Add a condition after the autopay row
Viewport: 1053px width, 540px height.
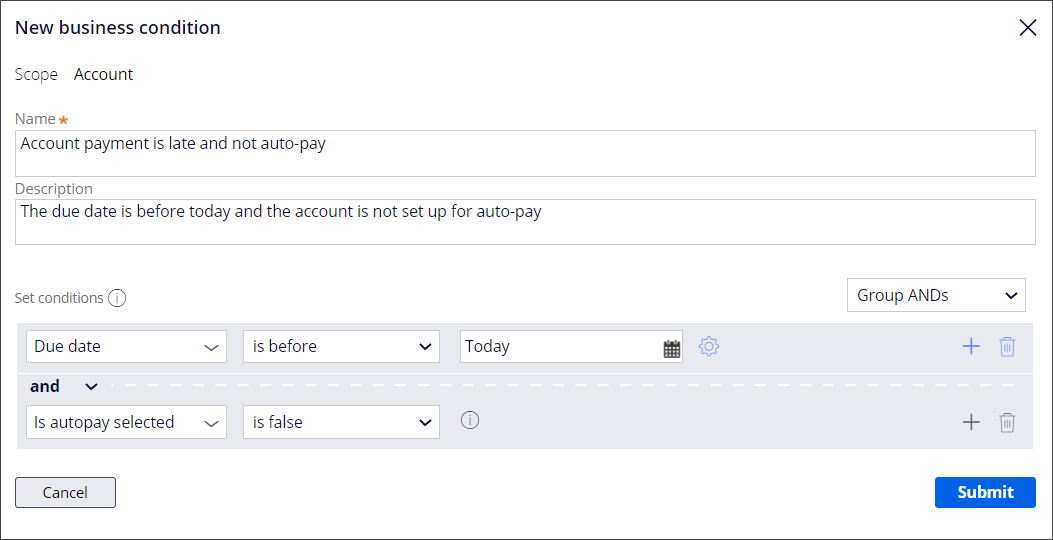click(970, 423)
